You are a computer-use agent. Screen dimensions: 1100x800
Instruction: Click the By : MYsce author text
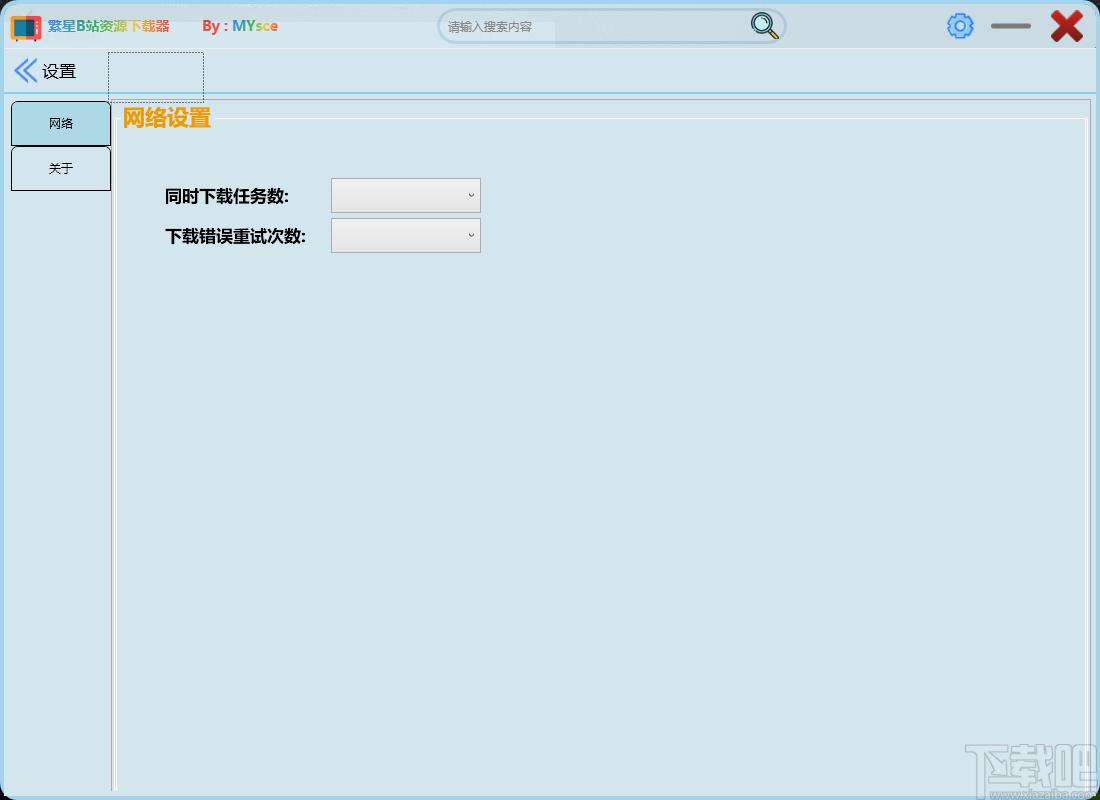click(x=240, y=26)
